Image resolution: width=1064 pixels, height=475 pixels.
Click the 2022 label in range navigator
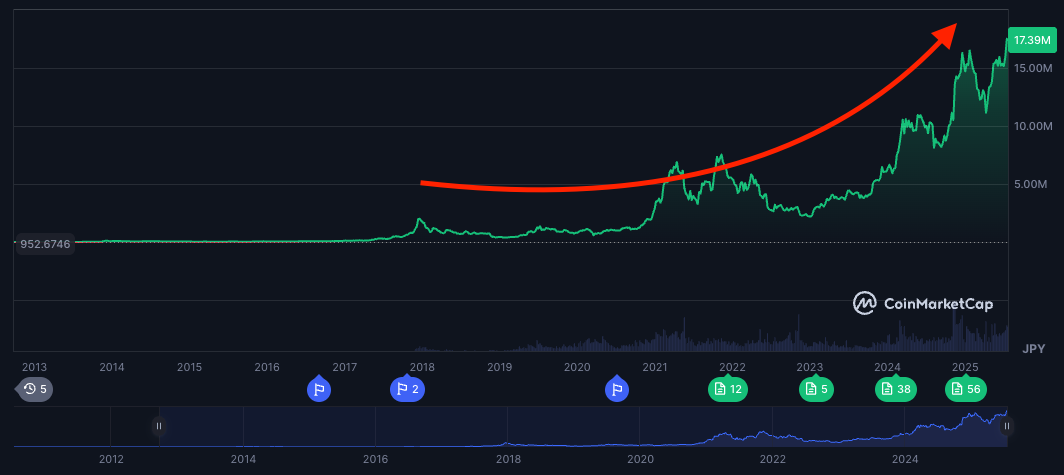tap(772, 459)
